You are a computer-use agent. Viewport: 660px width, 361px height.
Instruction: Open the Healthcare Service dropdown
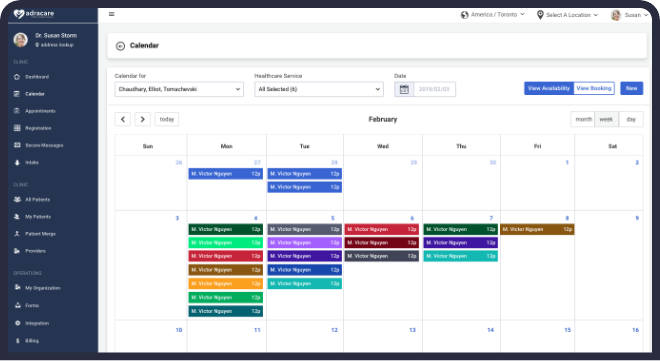pyautogui.click(x=319, y=89)
